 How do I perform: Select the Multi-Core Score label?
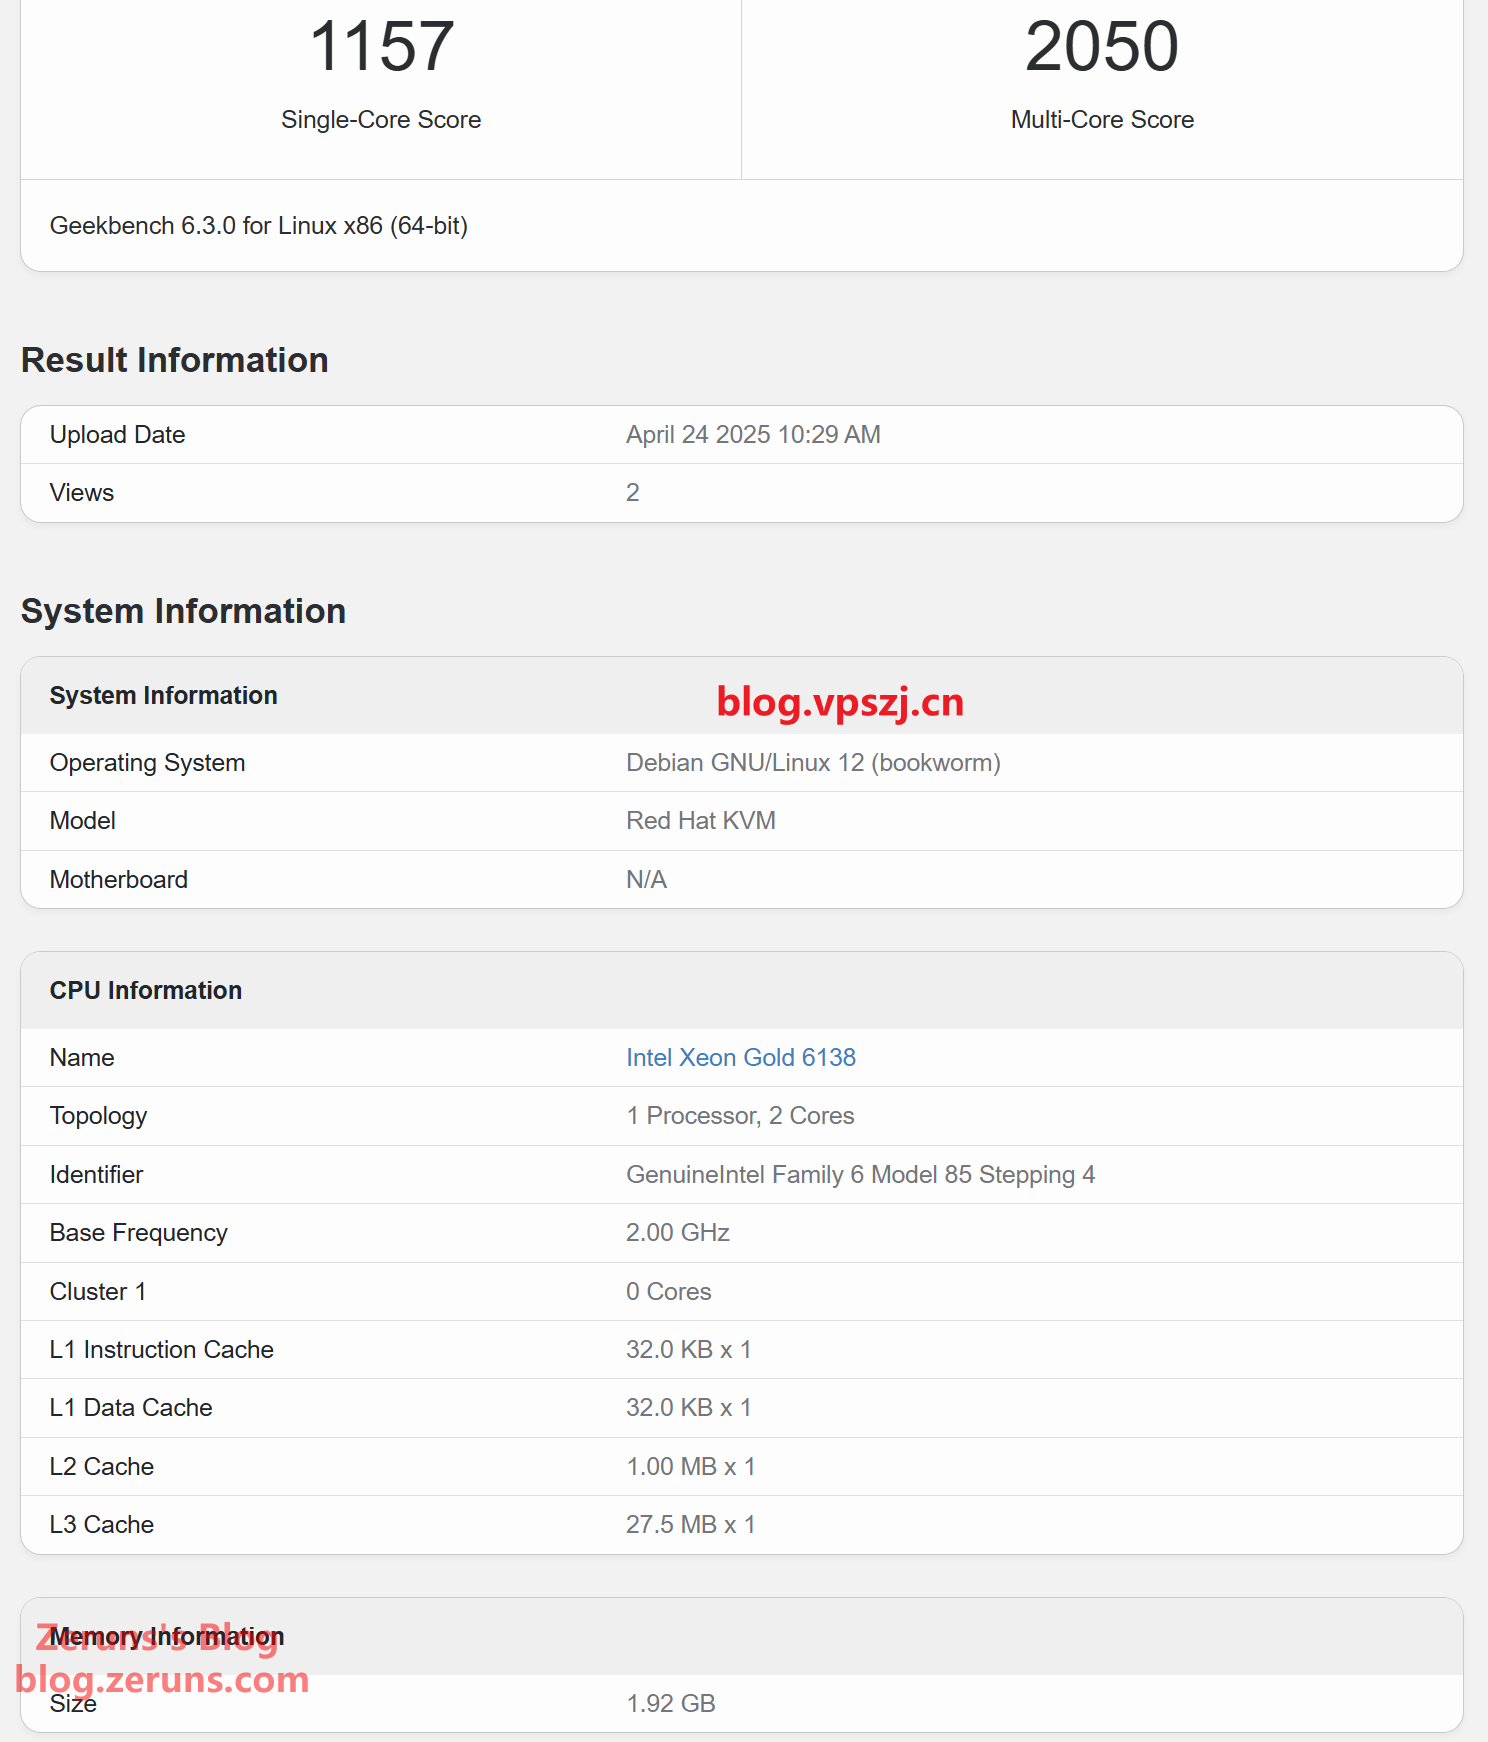(1102, 120)
